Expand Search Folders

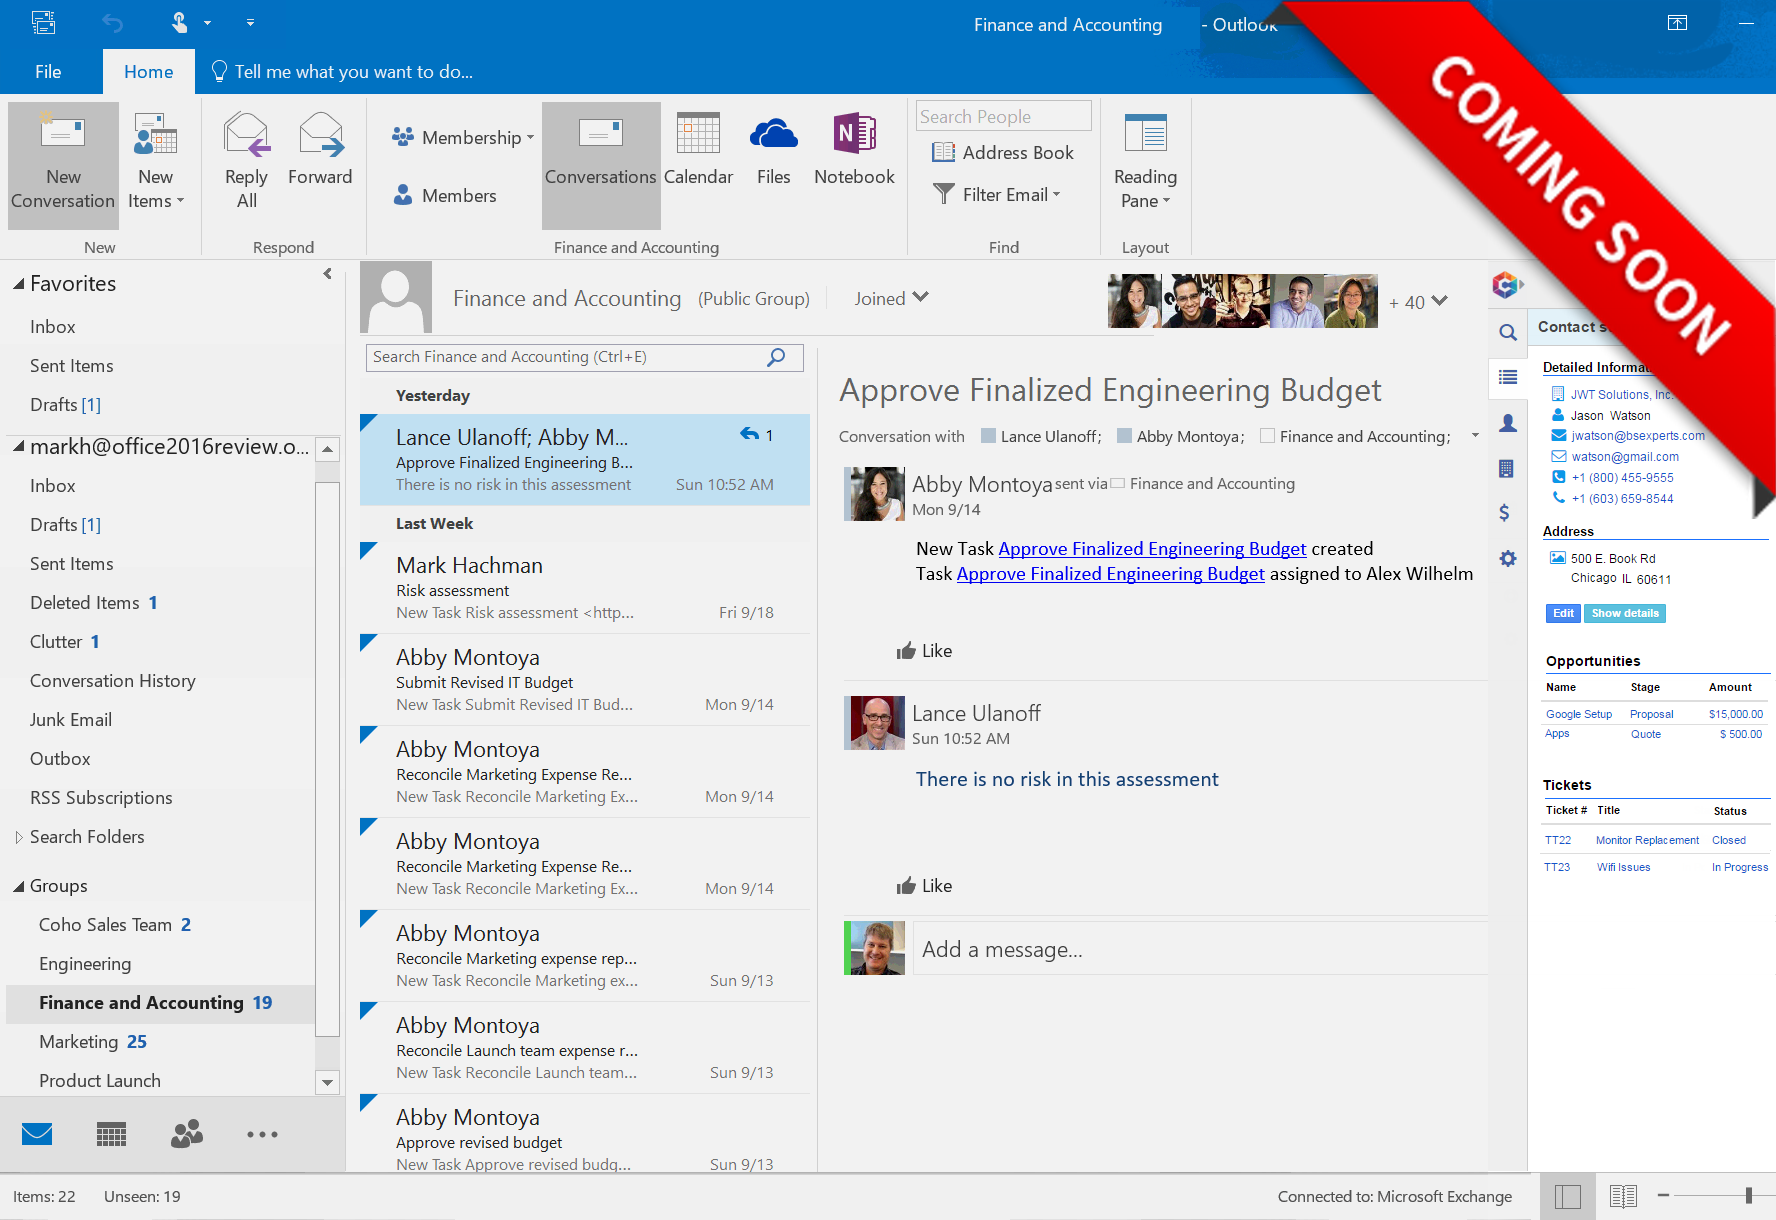click(x=18, y=837)
